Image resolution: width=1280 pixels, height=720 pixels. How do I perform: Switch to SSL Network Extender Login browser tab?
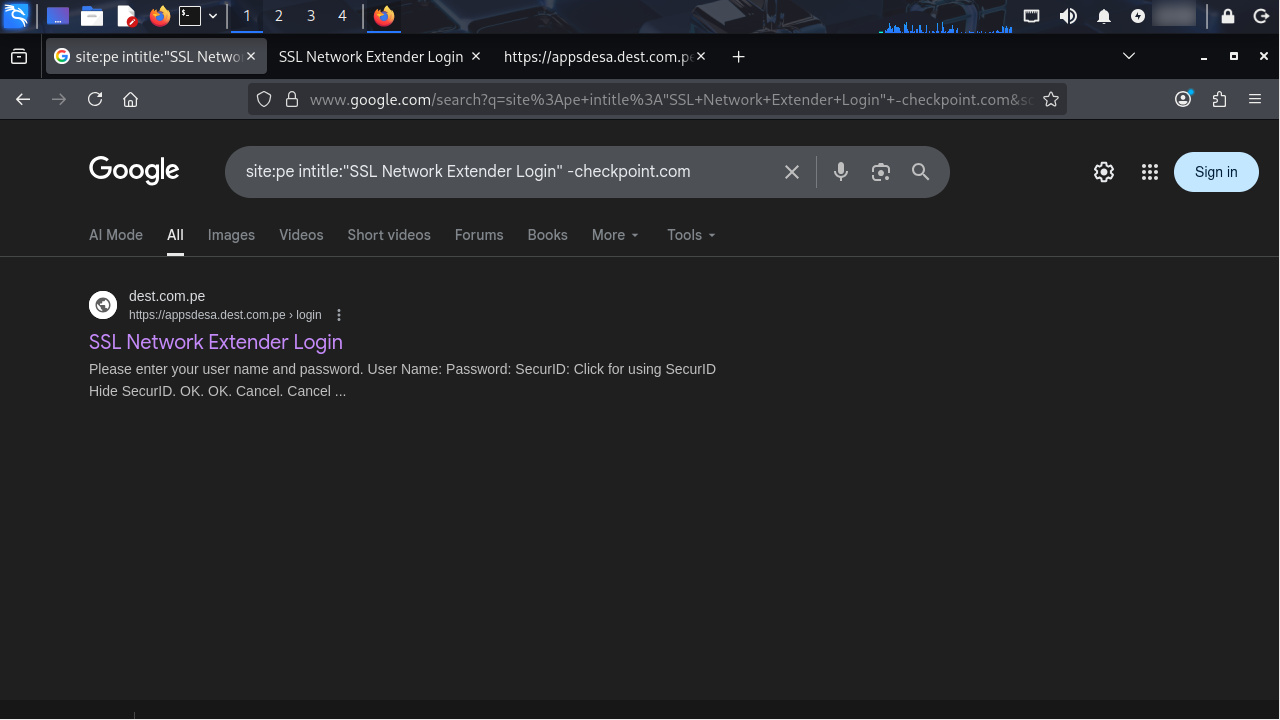pos(370,57)
